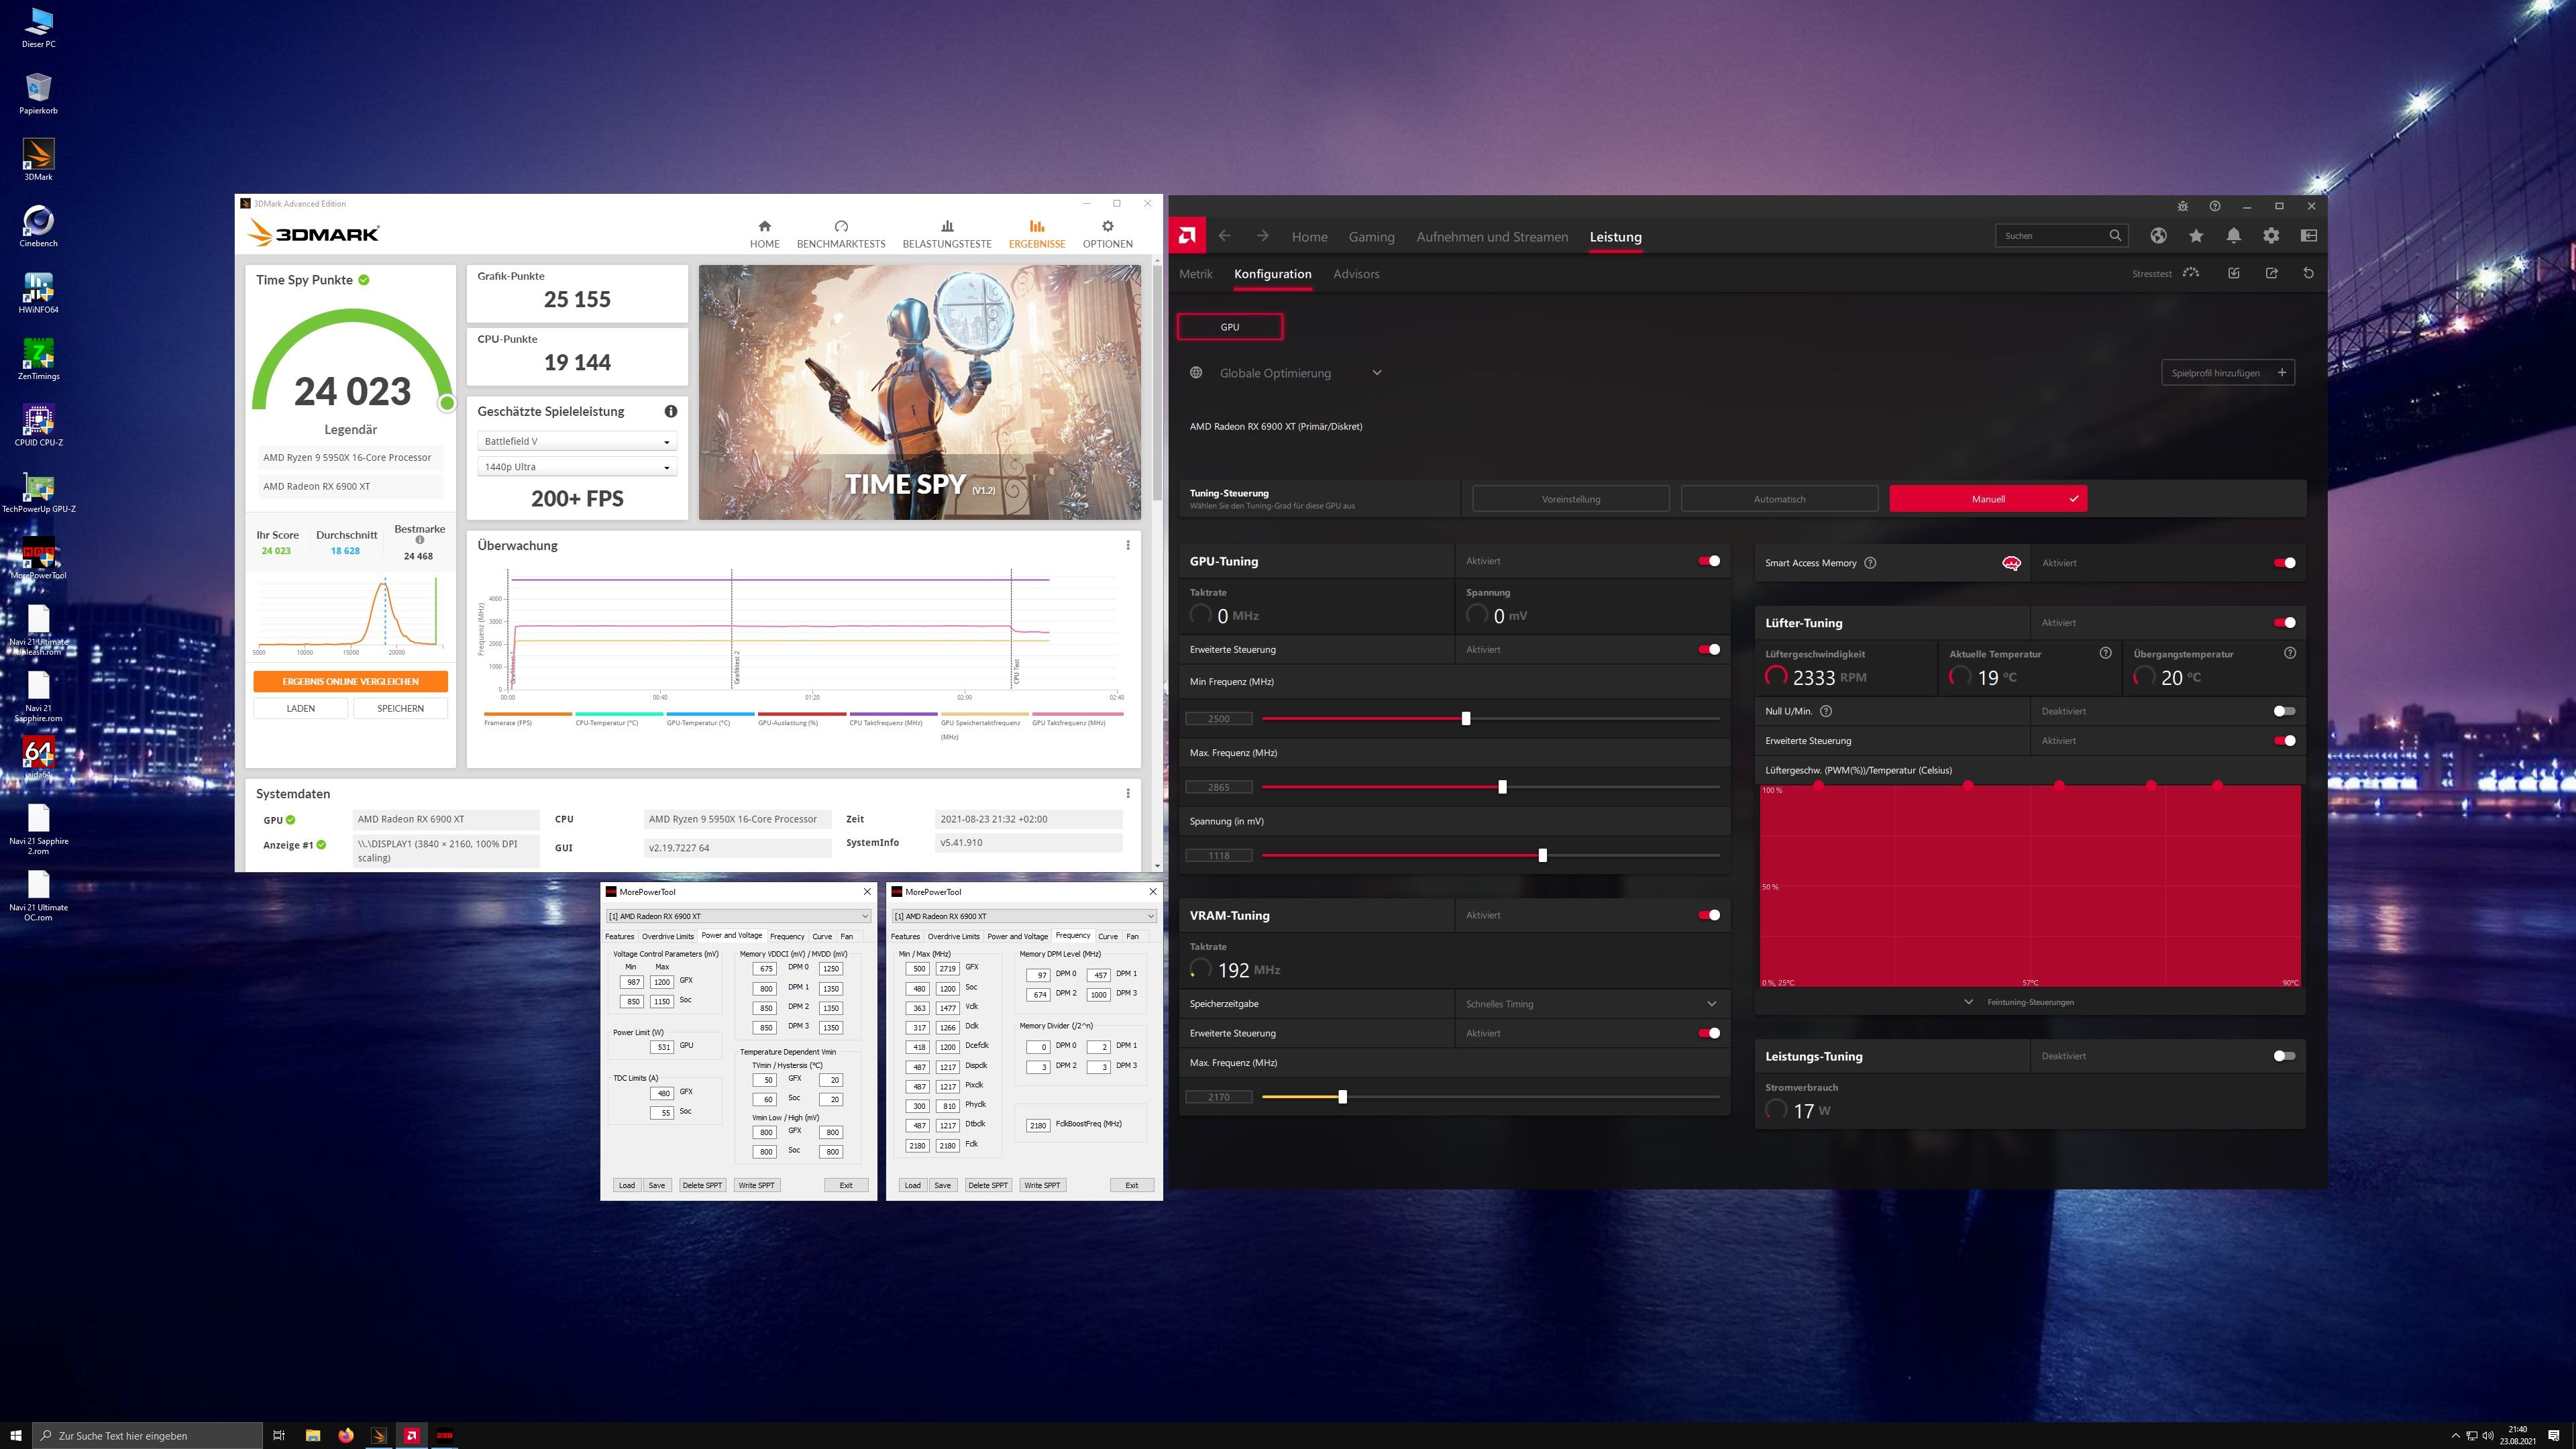Open Overdrive Limits tab in right MorePowerTool
Image resolution: width=2576 pixels, height=1449 pixels.
coord(954,936)
